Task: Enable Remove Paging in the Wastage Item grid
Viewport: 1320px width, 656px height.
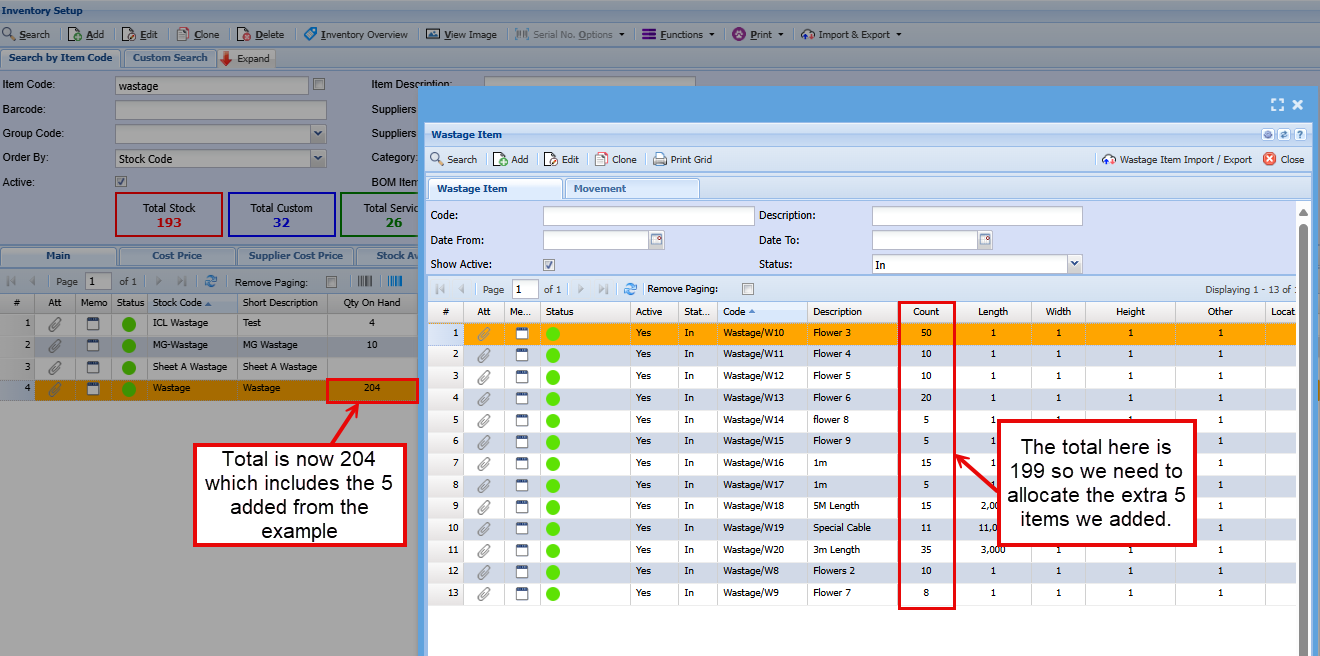Action: tap(747, 289)
